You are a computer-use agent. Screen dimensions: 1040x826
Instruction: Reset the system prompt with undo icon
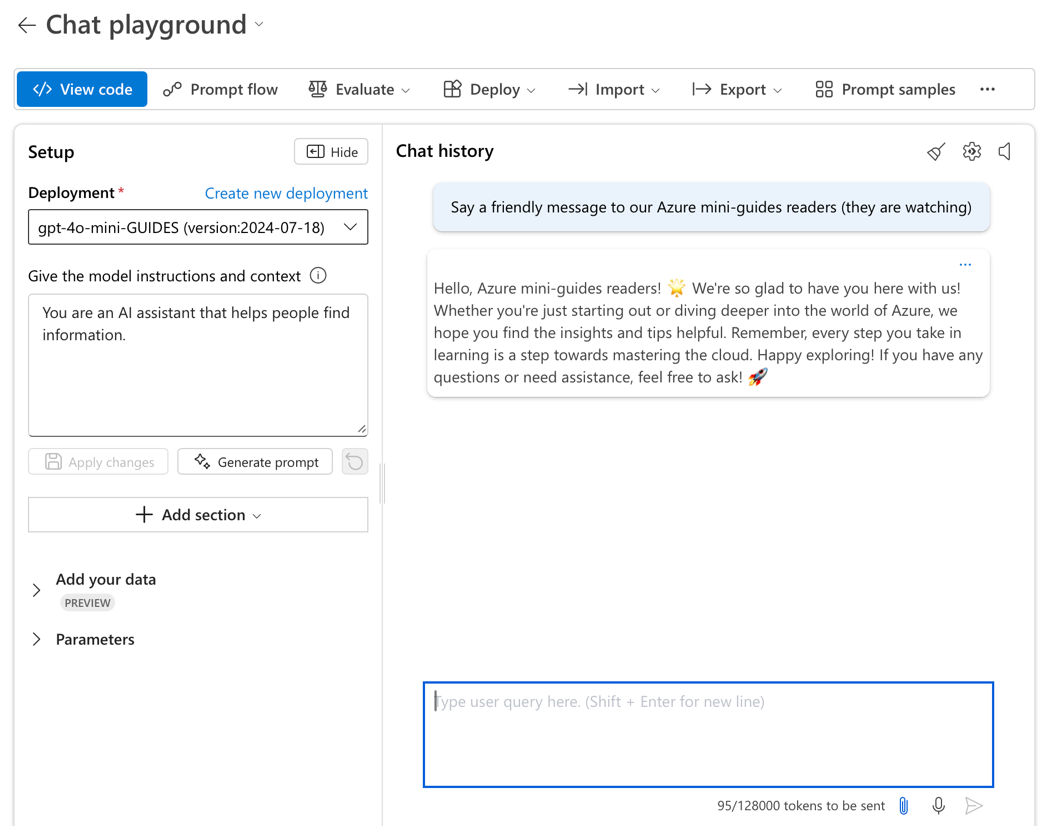click(x=355, y=462)
